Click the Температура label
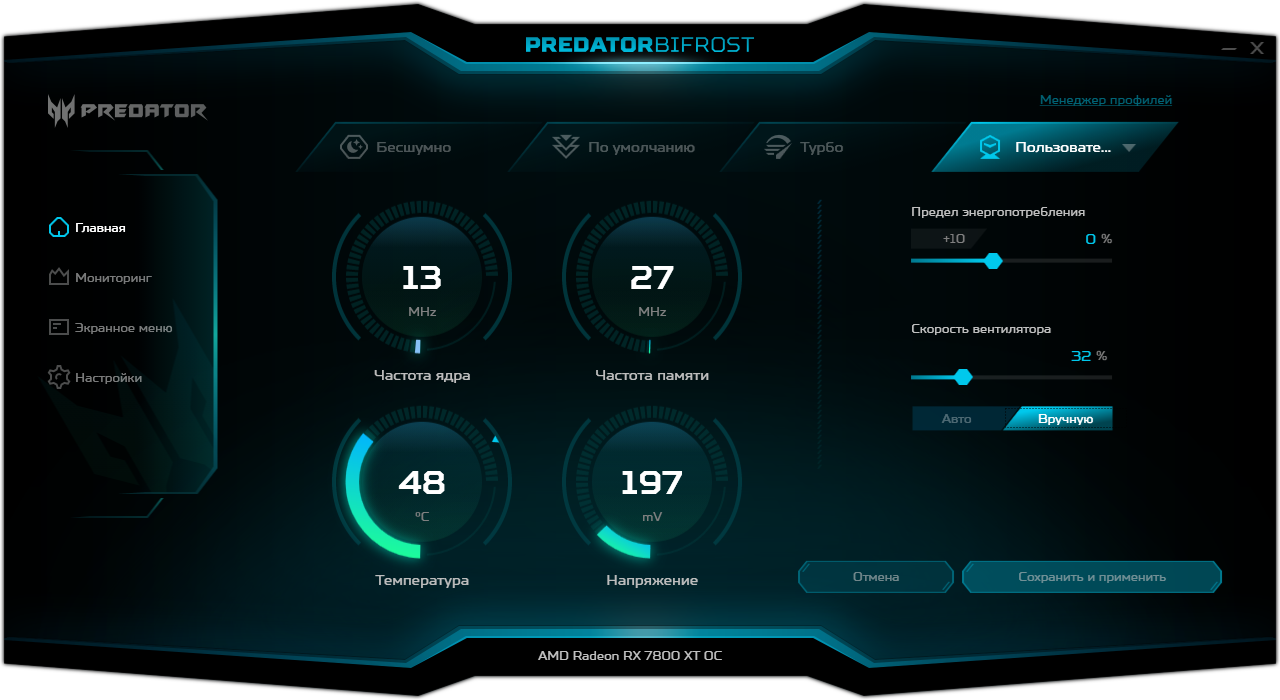Image resolution: width=1280 pixels, height=700 pixels. tap(422, 580)
